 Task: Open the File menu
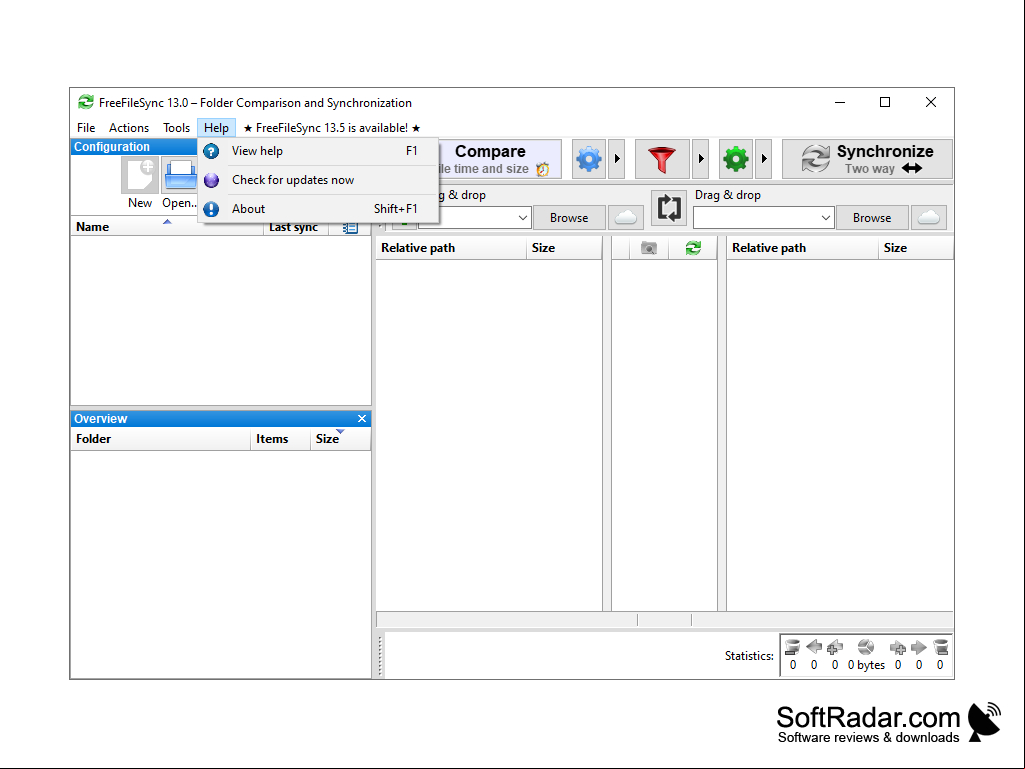tap(86, 128)
